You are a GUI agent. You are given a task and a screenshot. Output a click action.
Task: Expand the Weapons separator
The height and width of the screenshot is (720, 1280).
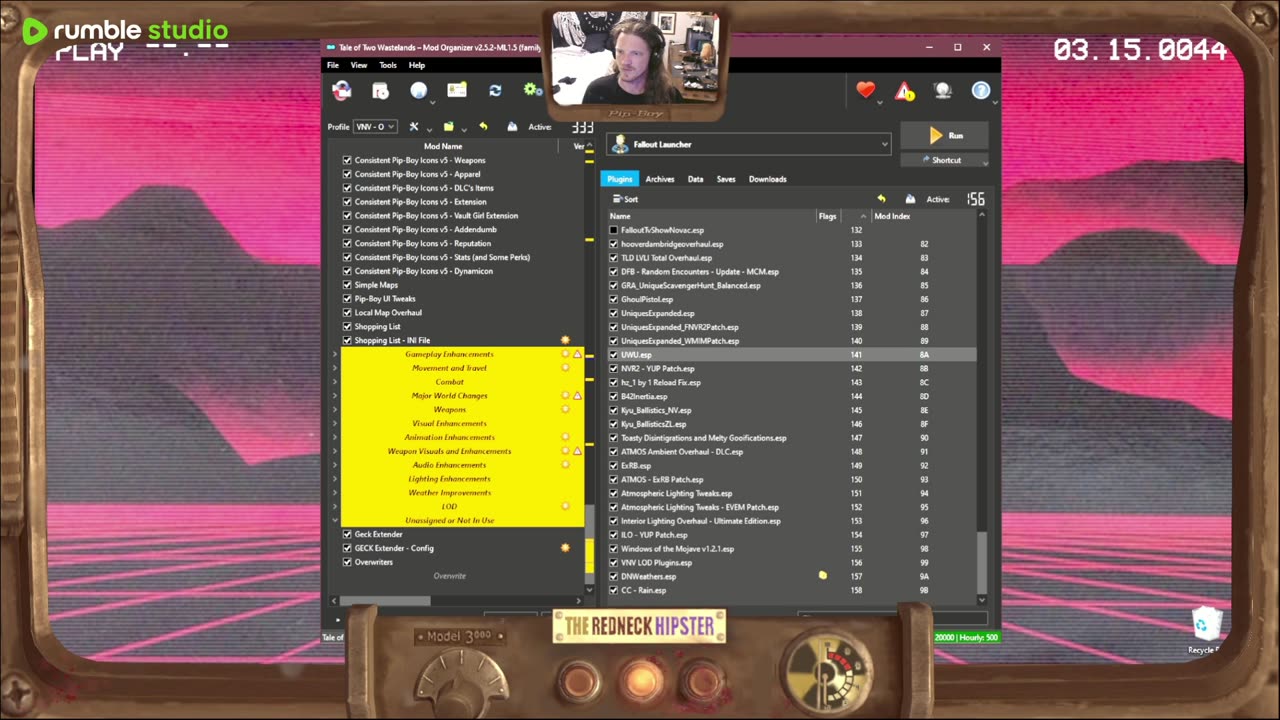(335, 410)
